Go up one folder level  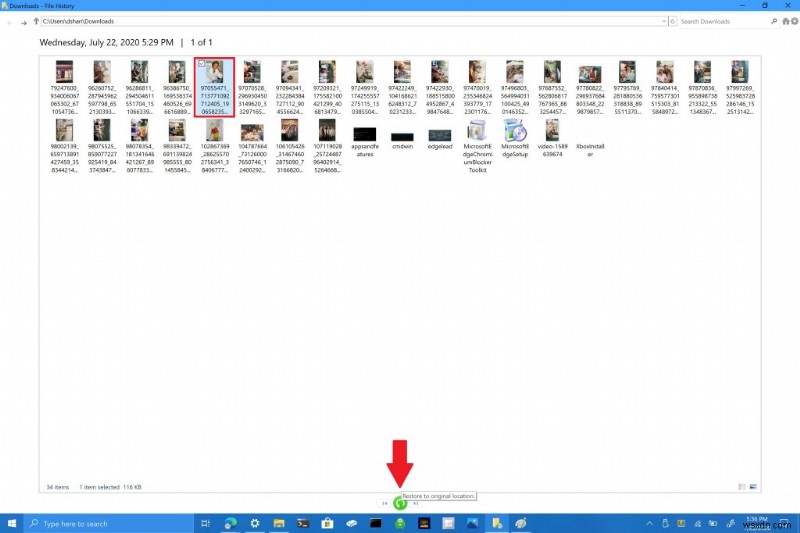point(36,21)
